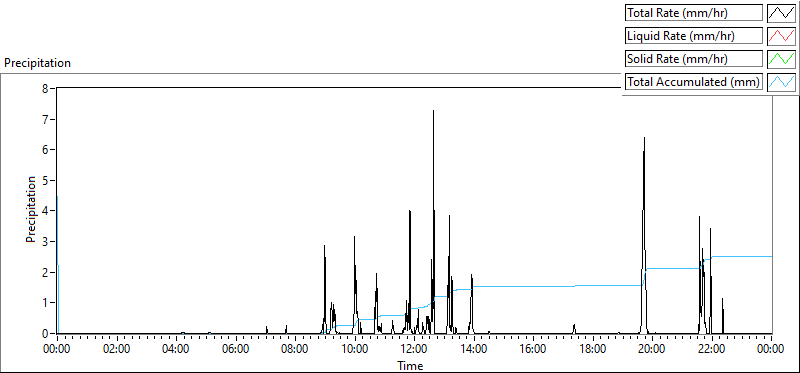The height and width of the screenshot is (373, 800).
Task: Click the 06:00 time axis label
Action: (236, 349)
